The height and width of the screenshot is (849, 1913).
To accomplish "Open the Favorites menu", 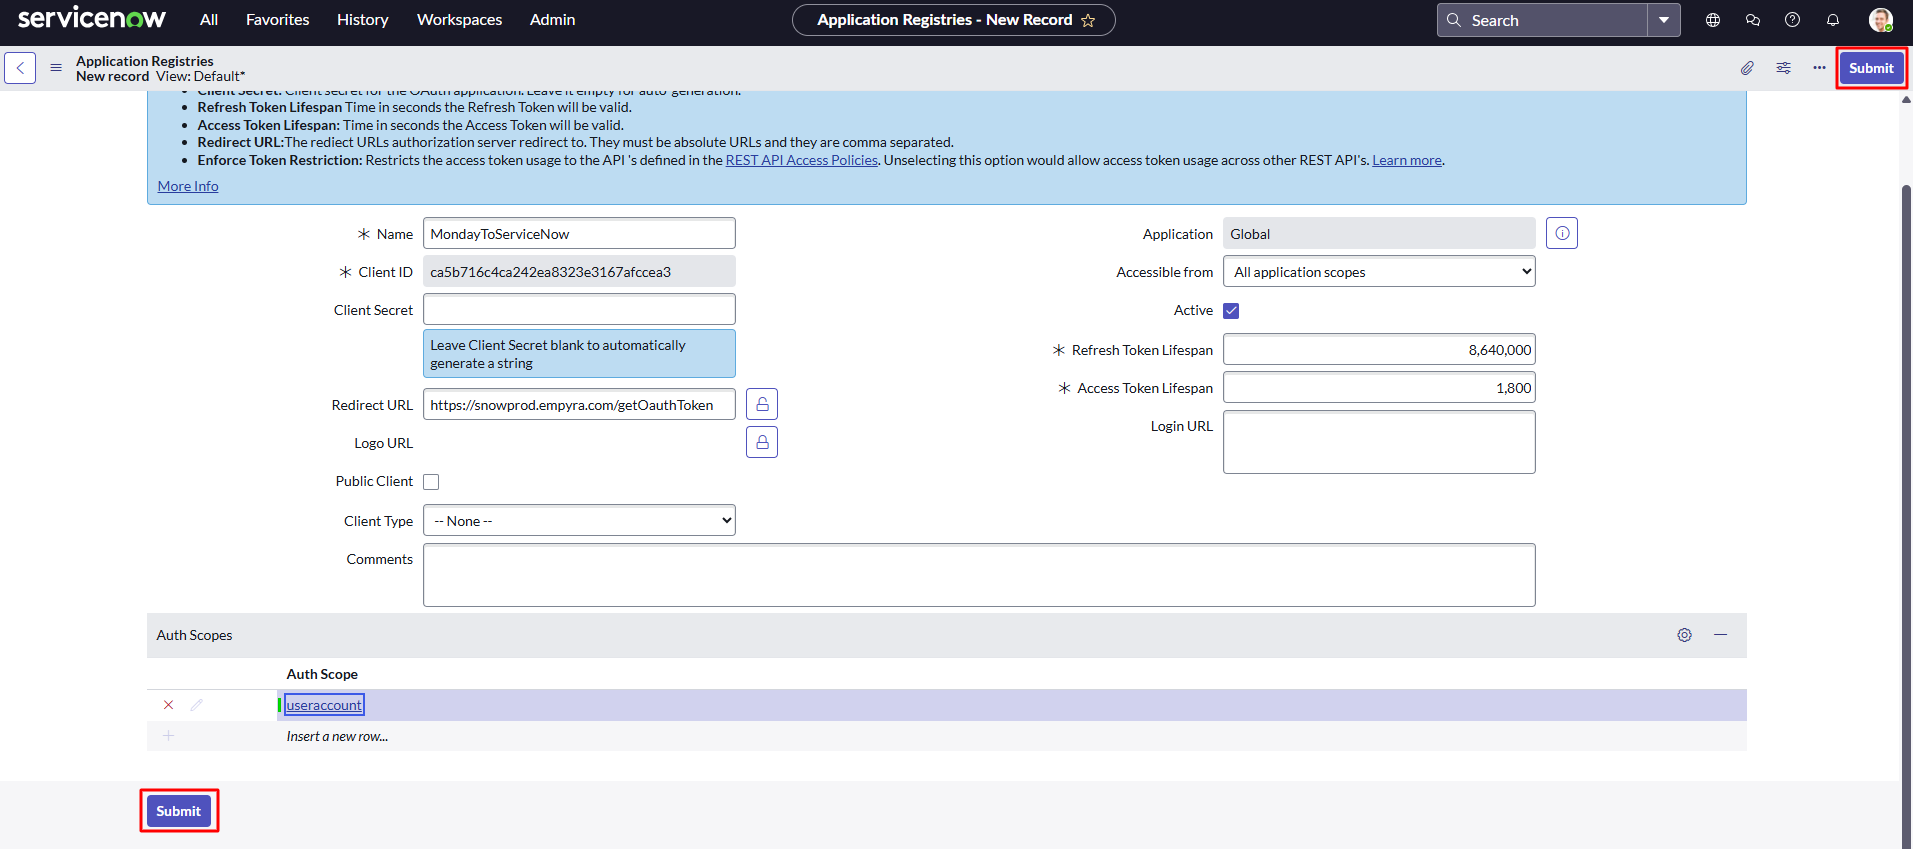I will click(278, 20).
